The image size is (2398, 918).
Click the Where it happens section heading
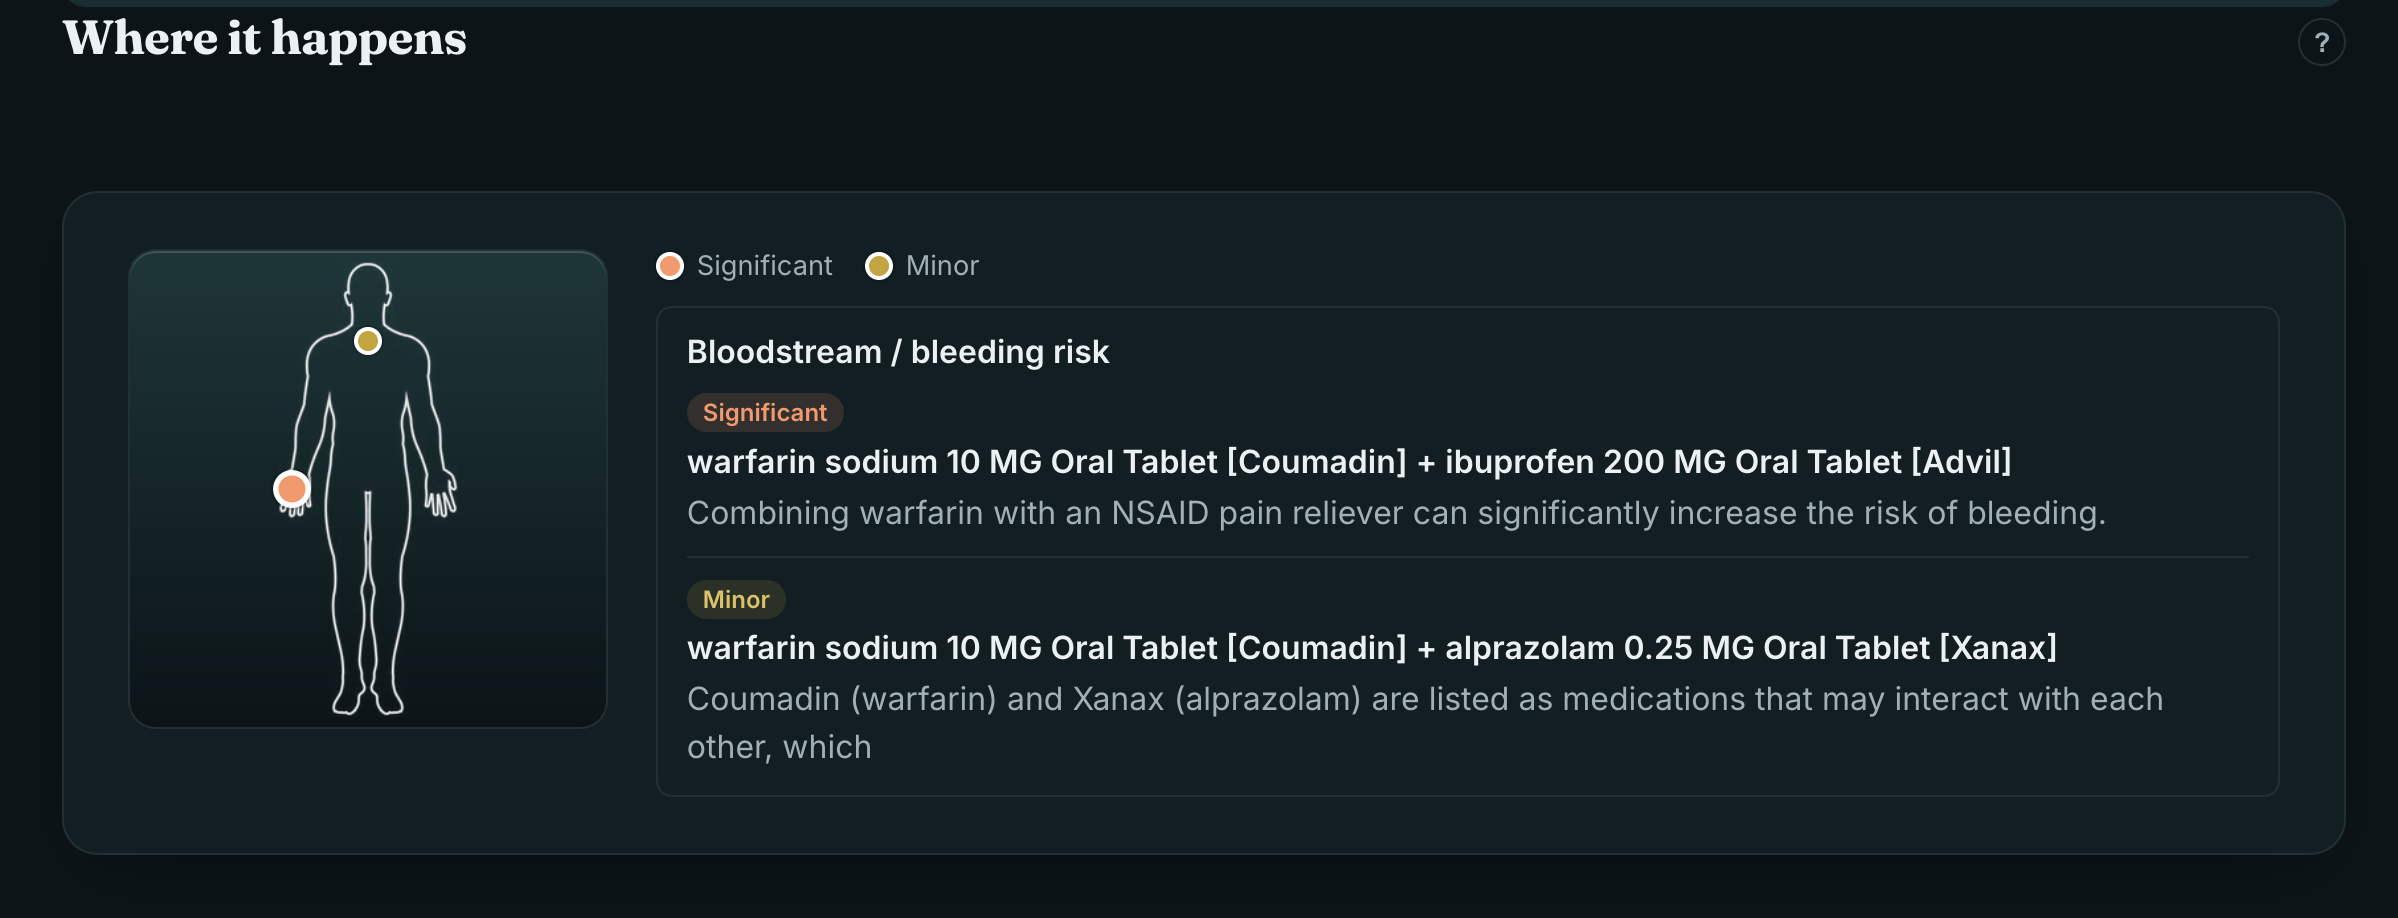[x=265, y=39]
